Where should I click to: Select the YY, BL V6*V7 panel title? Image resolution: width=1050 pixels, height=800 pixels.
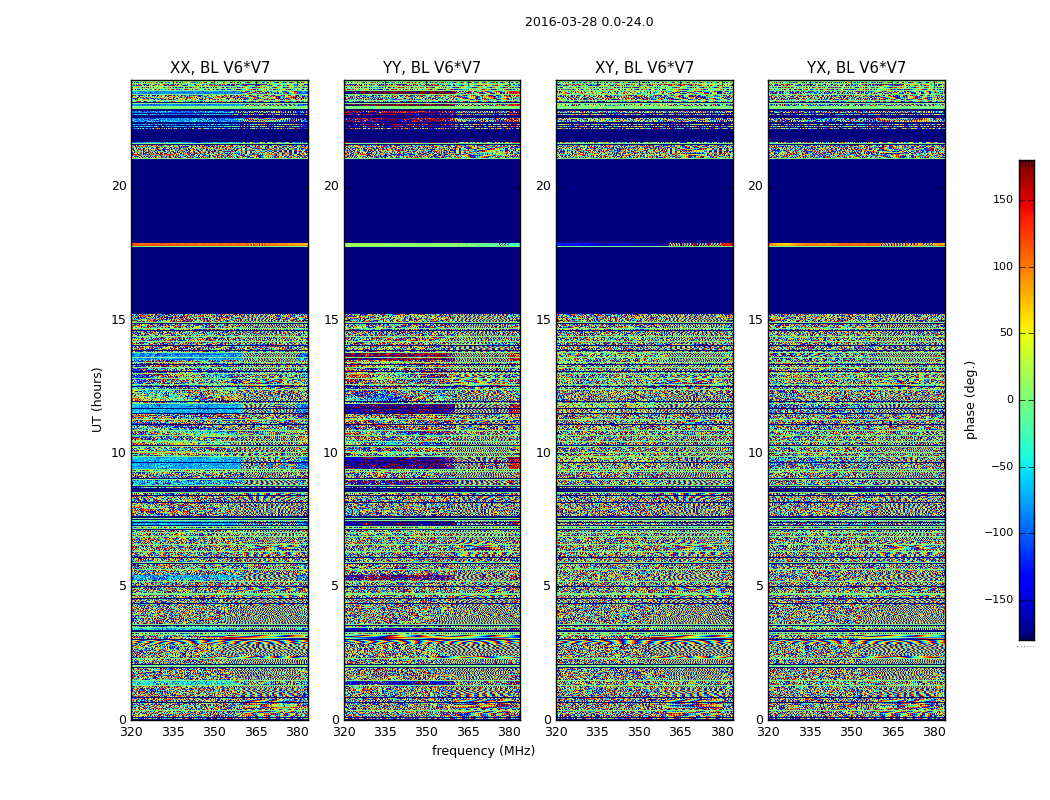pos(431,68)
